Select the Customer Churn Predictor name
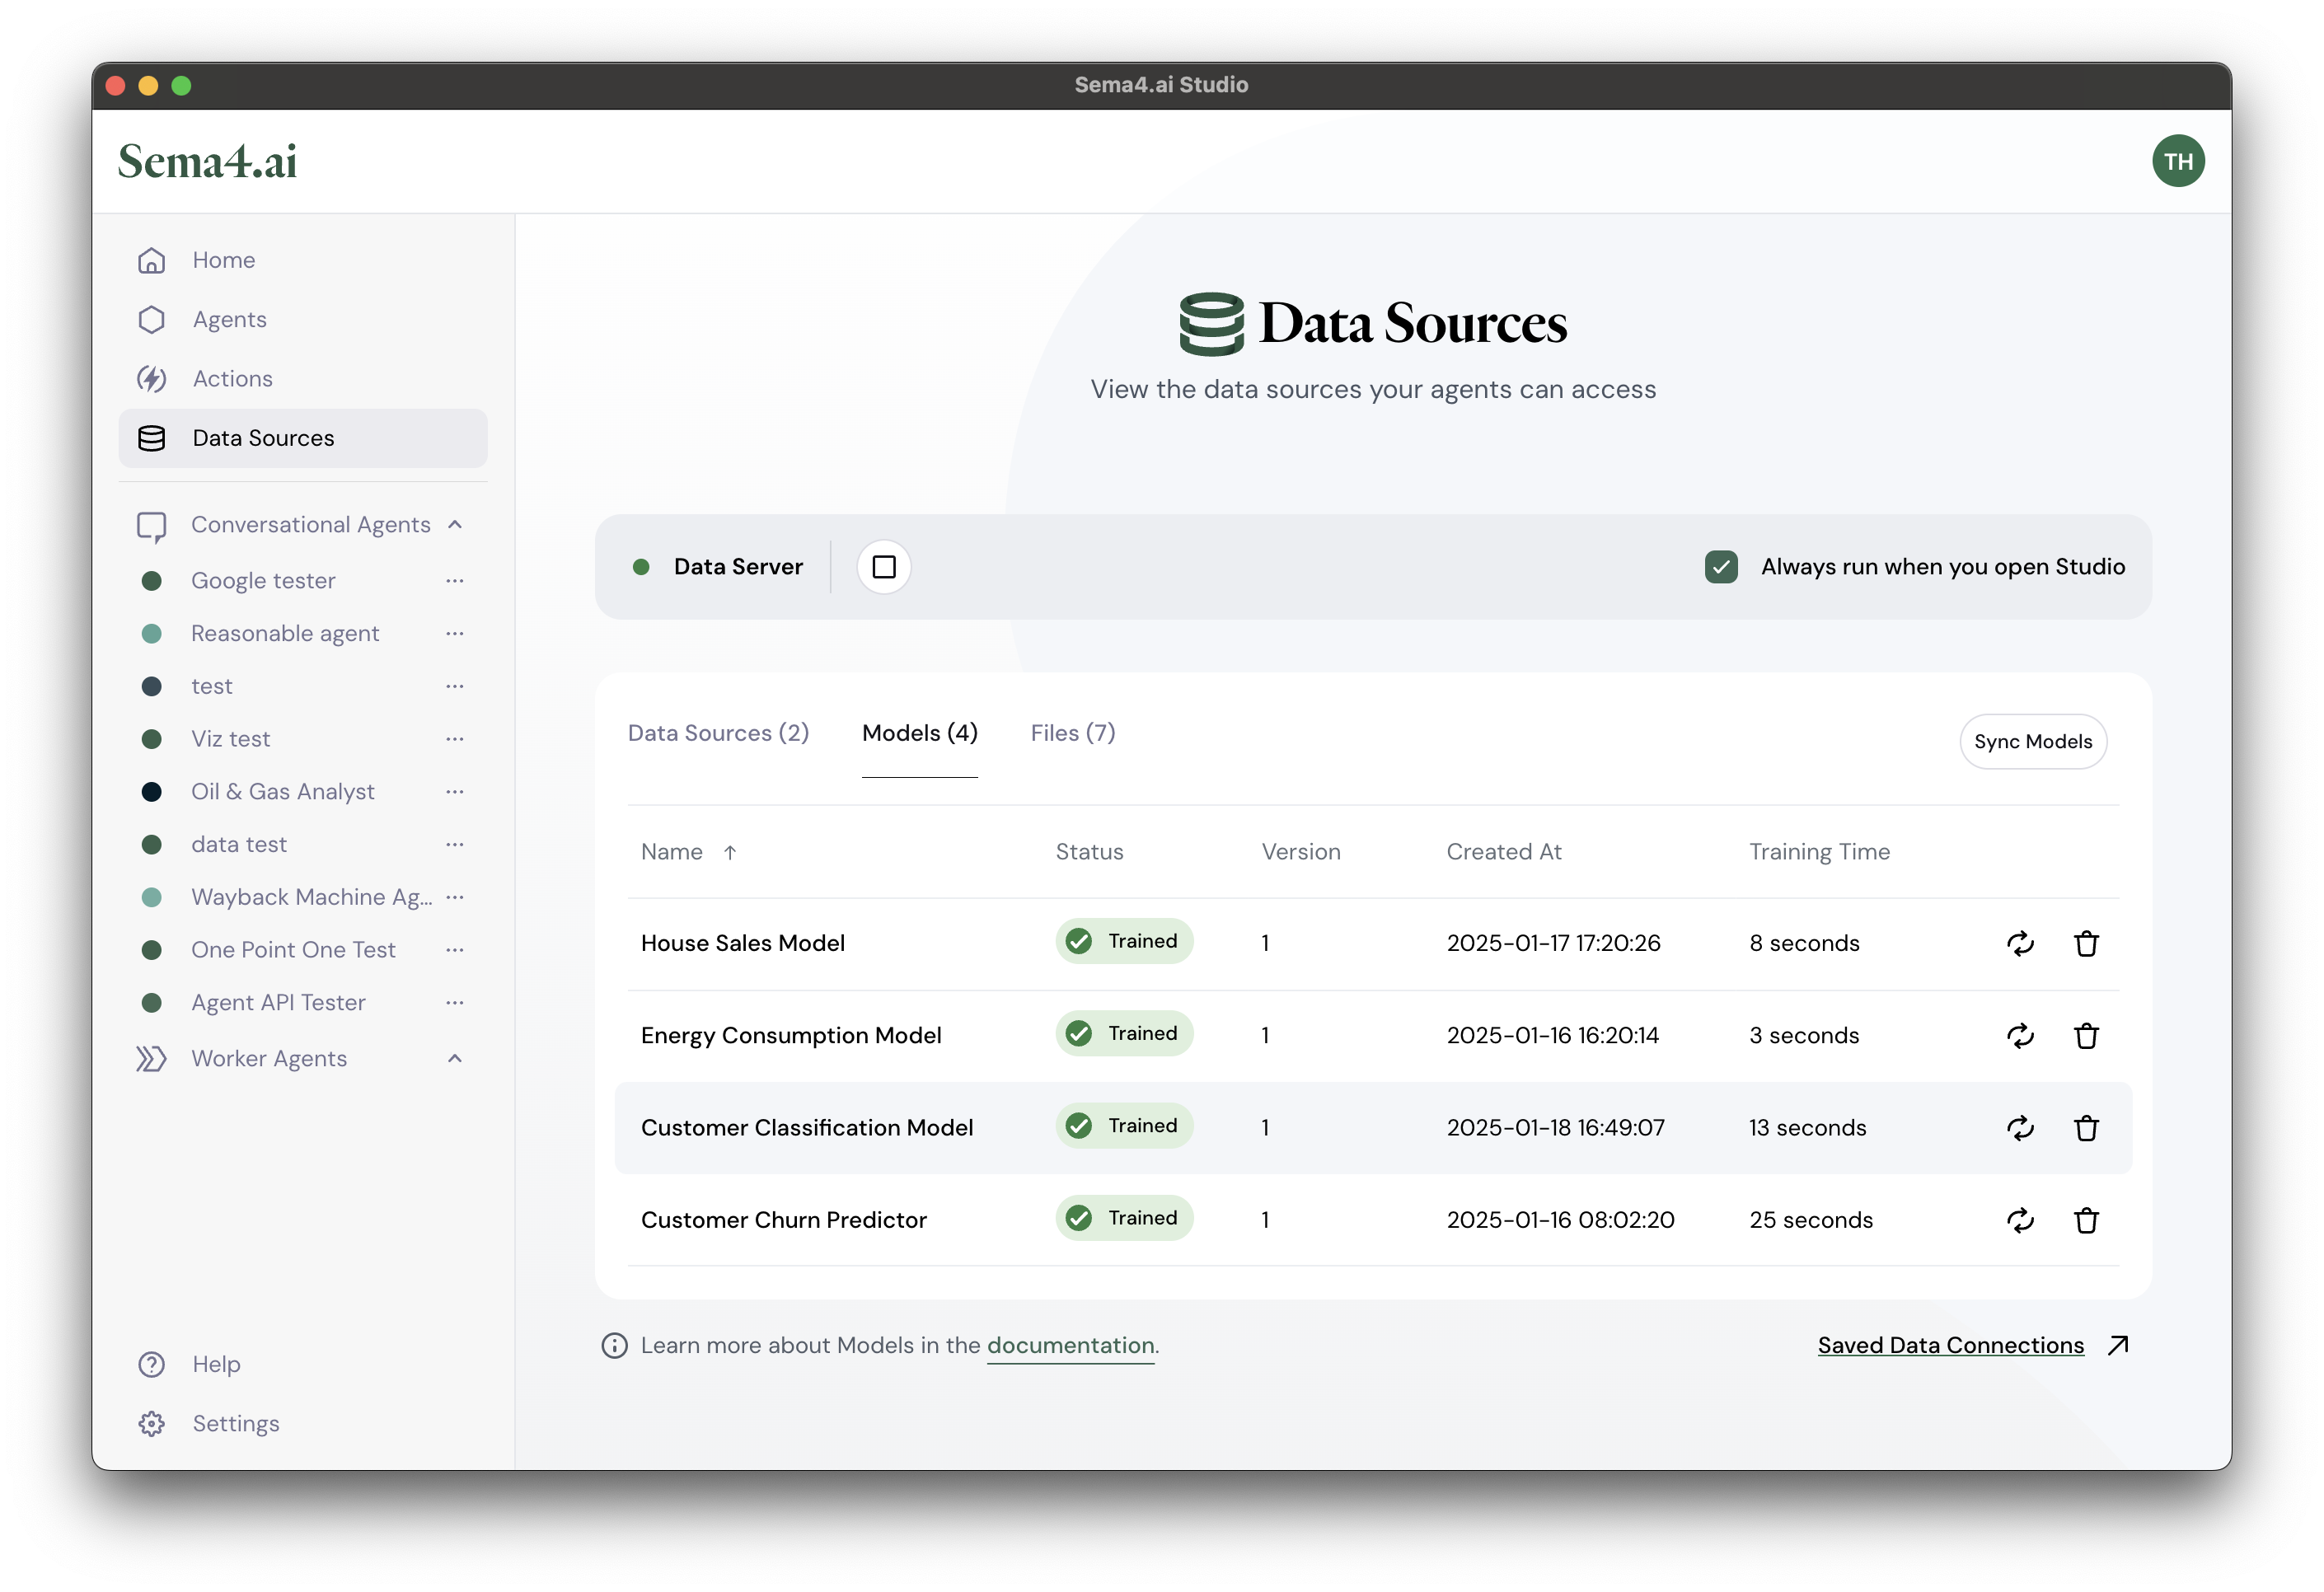The width and height of the screenshot is (2324, 1592). coord(783,1220)
